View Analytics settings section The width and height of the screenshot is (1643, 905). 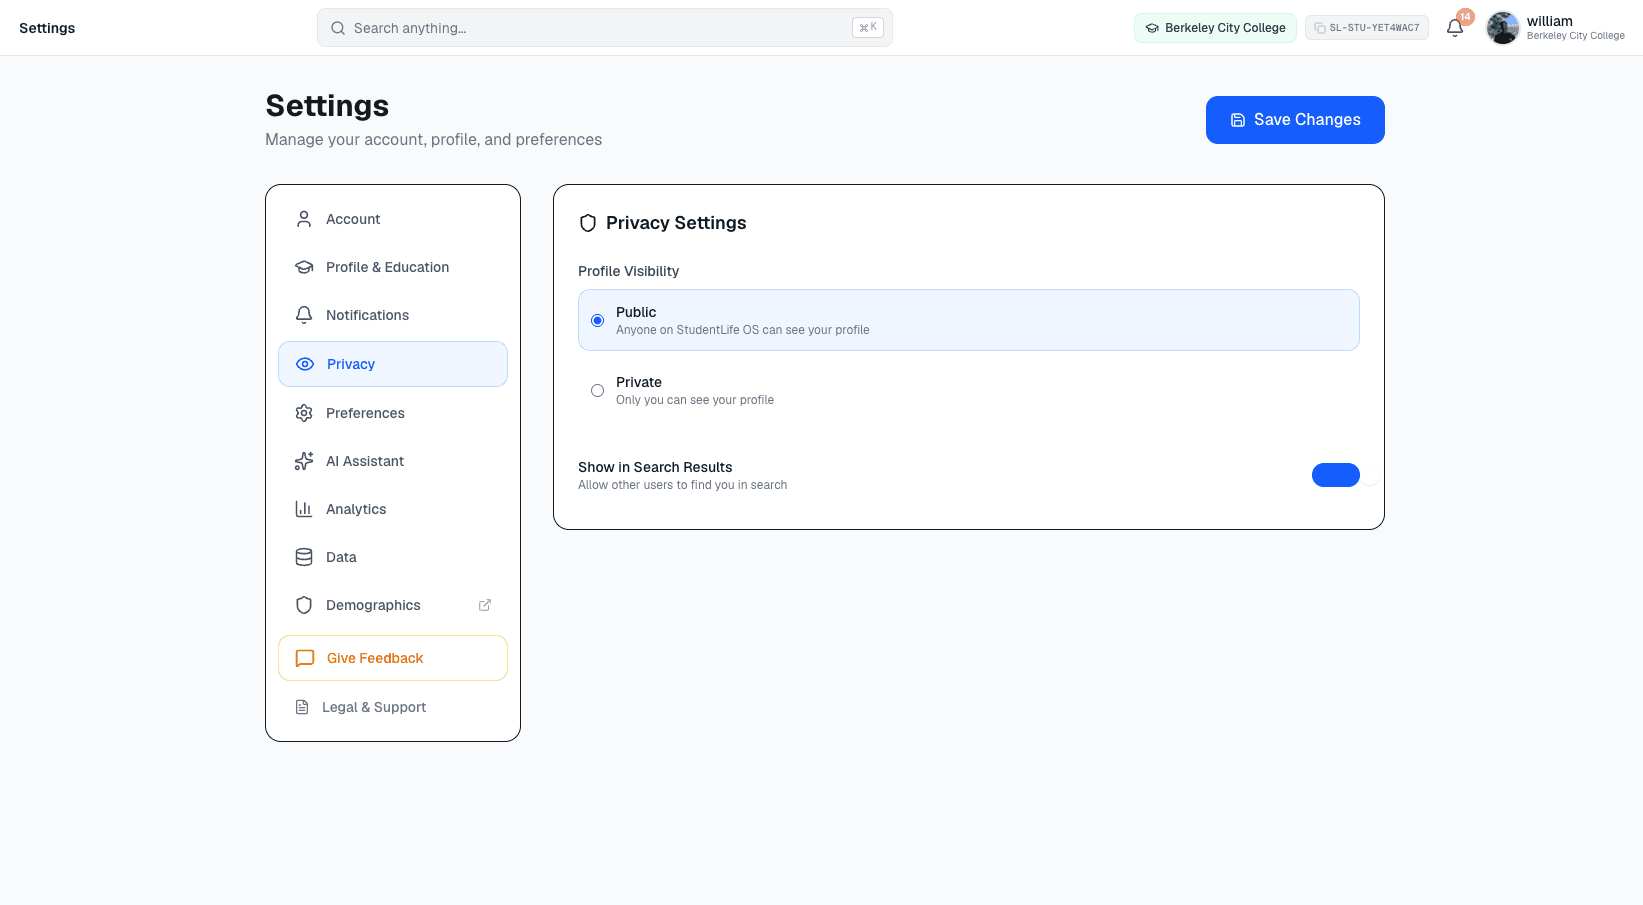pos(393,509)
